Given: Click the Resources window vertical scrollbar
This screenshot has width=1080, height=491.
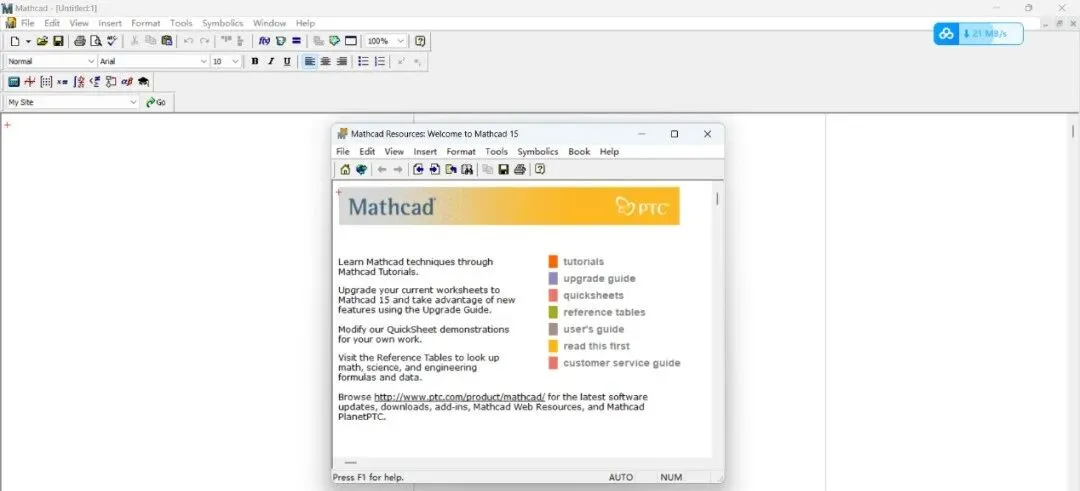Looking at the screenshot, I should tap(717, 199).
